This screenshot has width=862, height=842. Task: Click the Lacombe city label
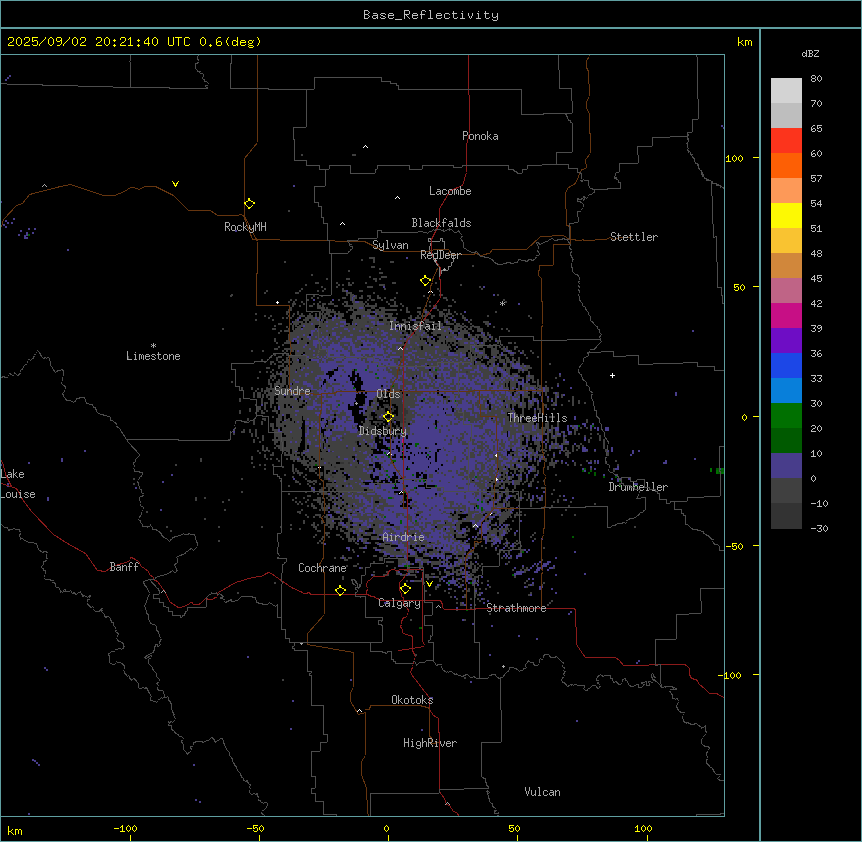(x=450, y=191)
